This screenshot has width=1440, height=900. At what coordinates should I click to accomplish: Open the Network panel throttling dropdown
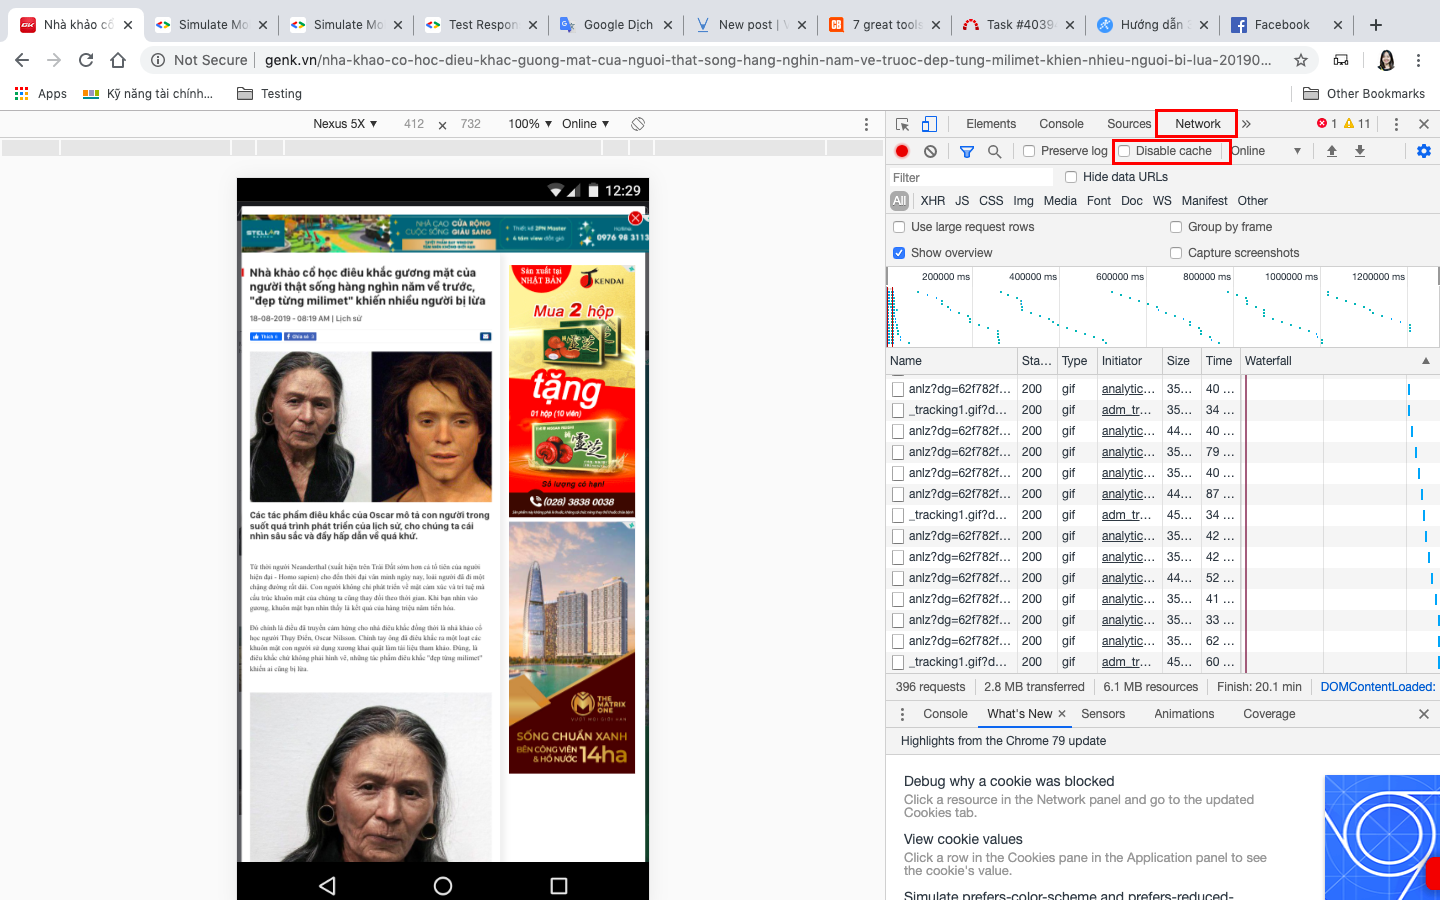[1266, 151]
